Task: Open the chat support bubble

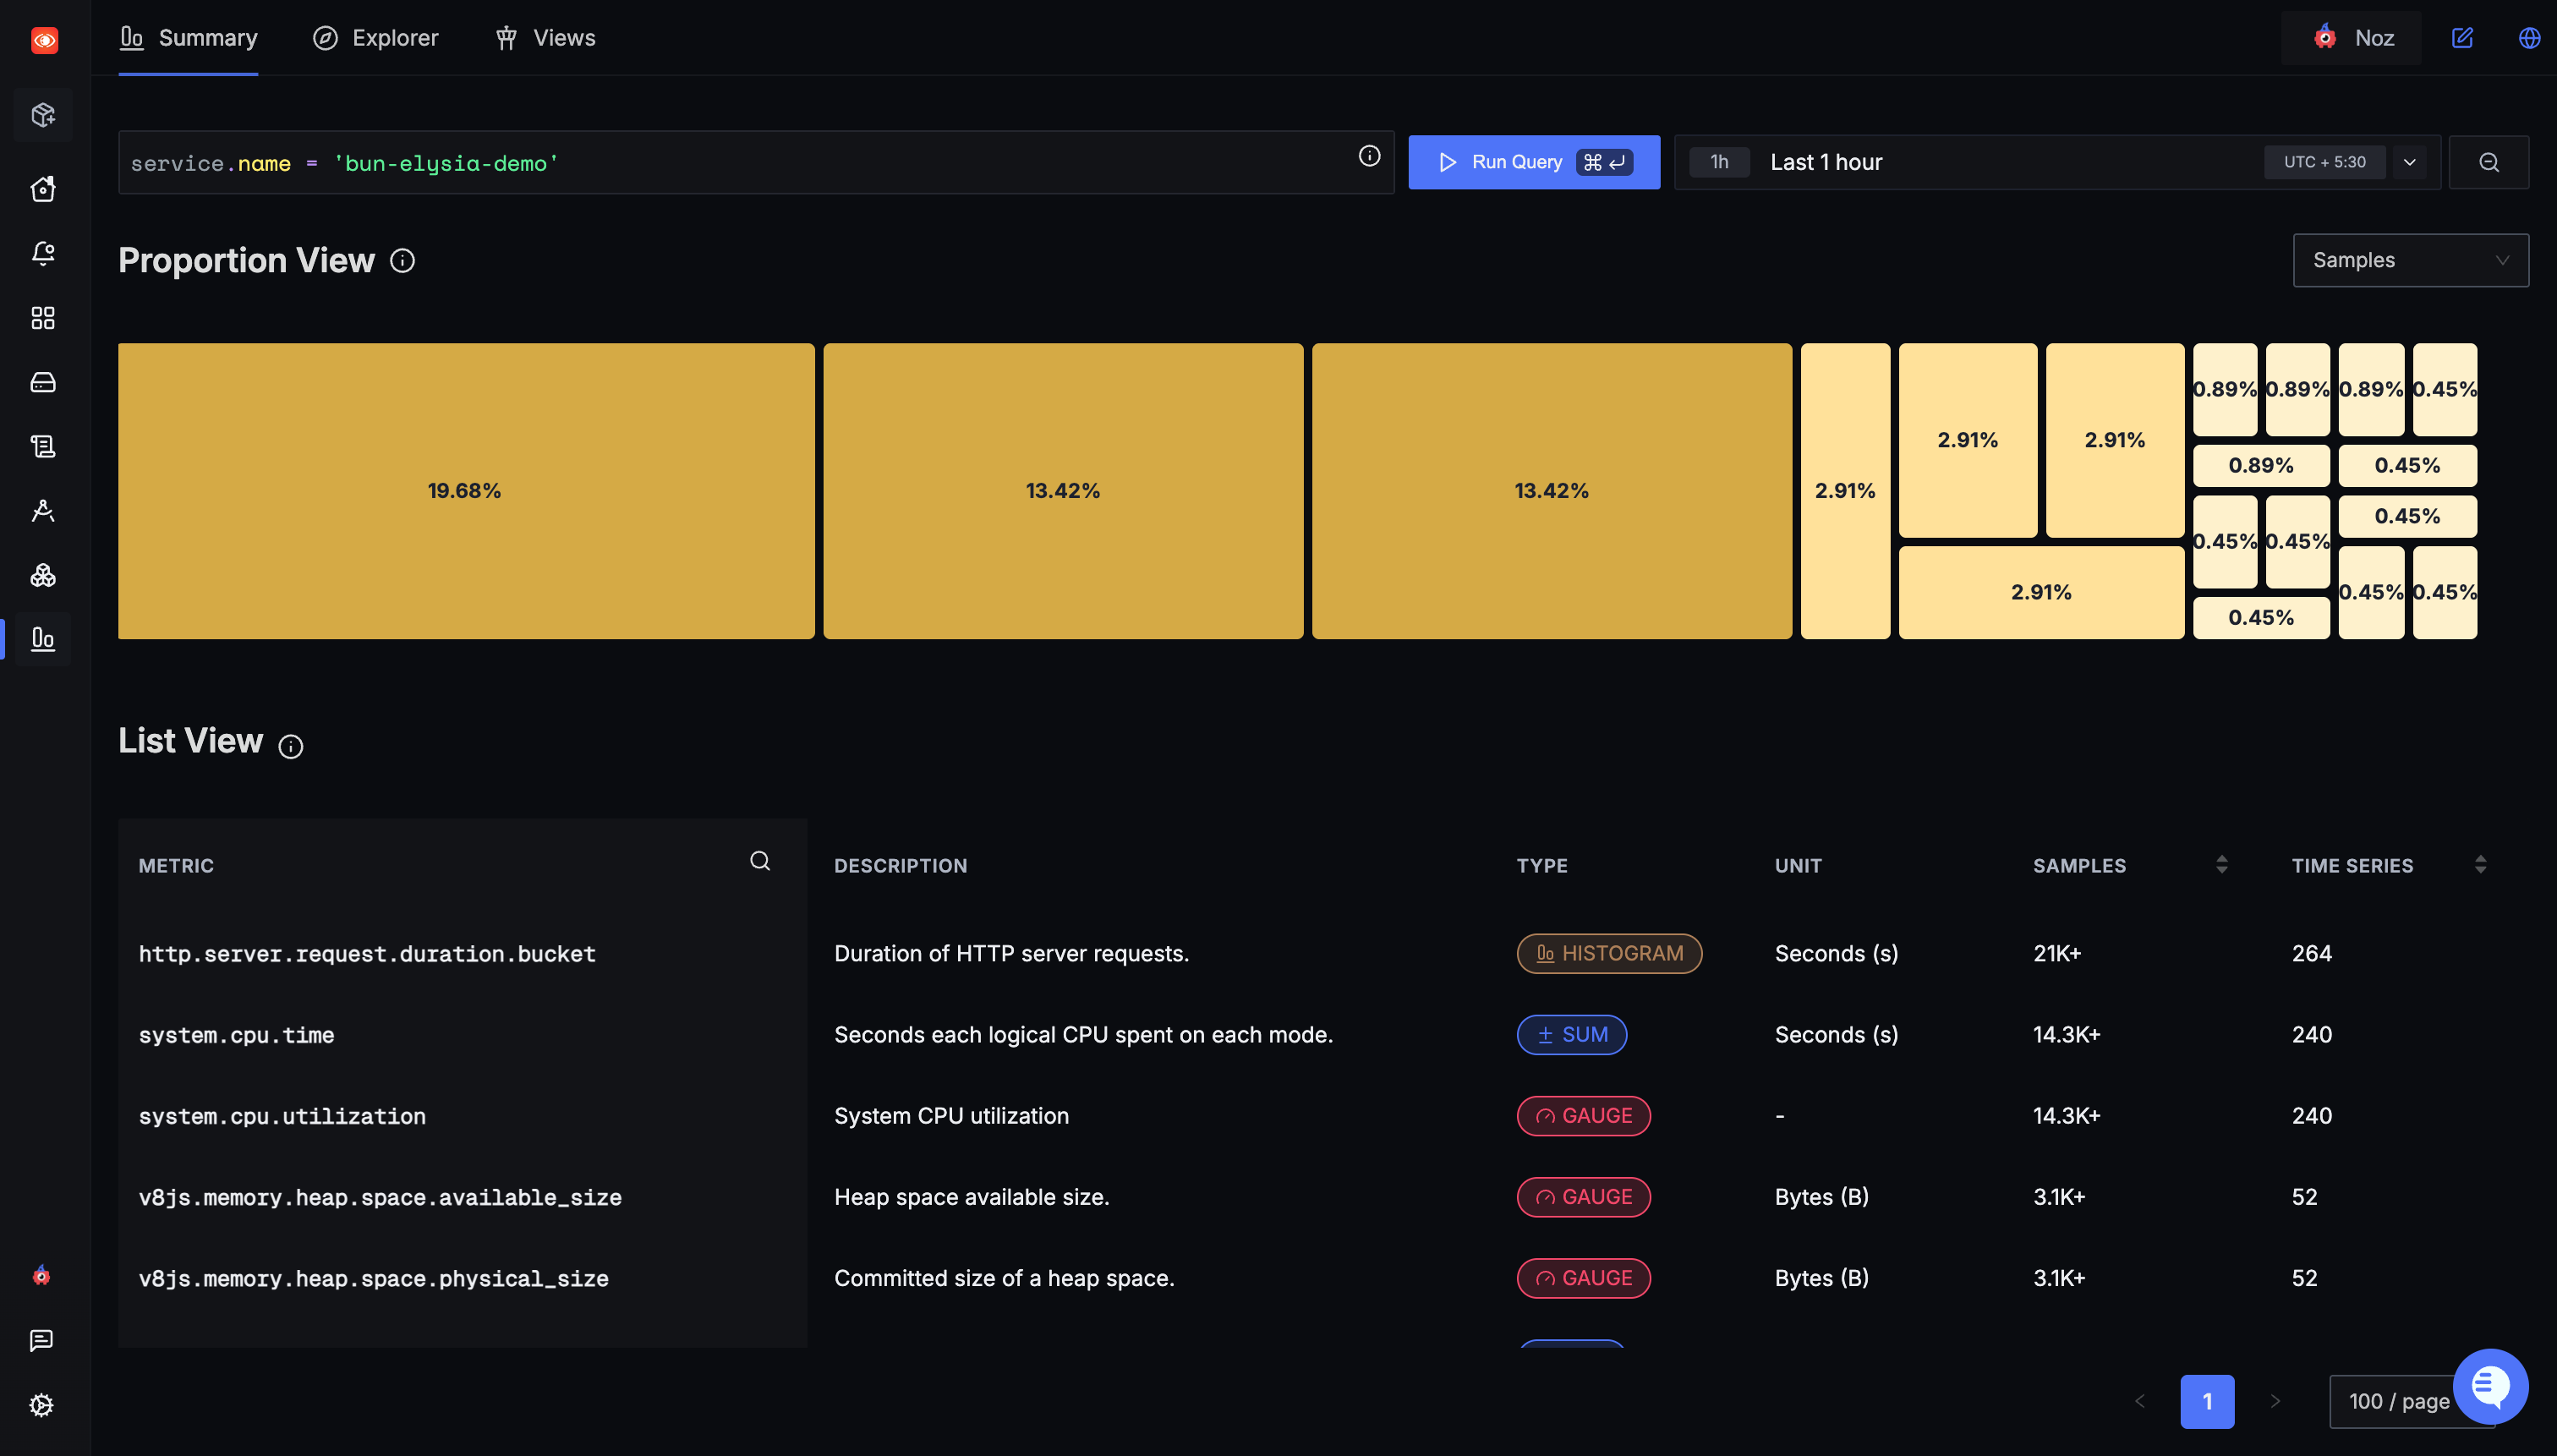Action: tap(2490, 1386)
